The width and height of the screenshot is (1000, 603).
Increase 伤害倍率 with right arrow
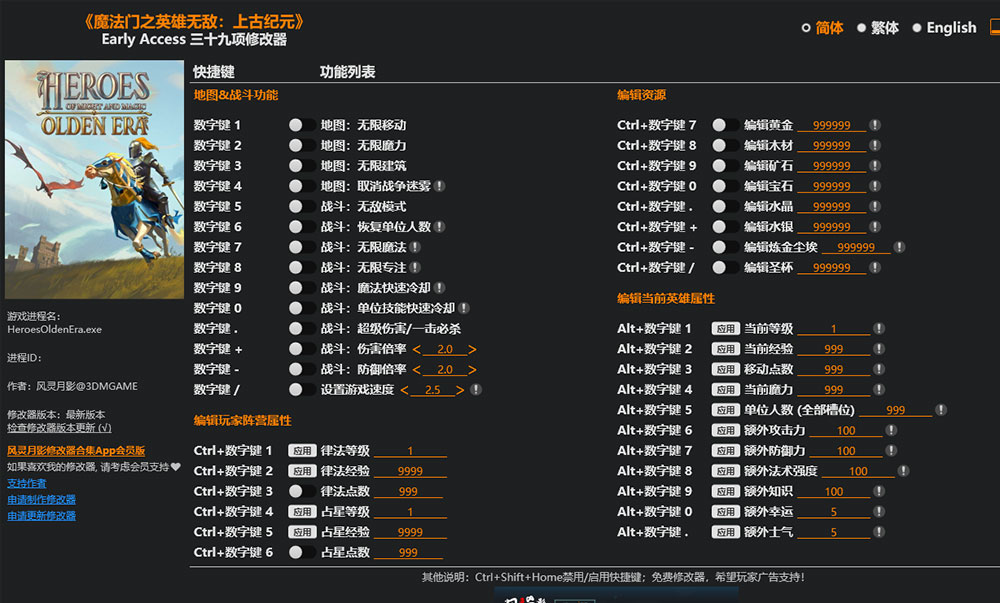tap(473, 349)
